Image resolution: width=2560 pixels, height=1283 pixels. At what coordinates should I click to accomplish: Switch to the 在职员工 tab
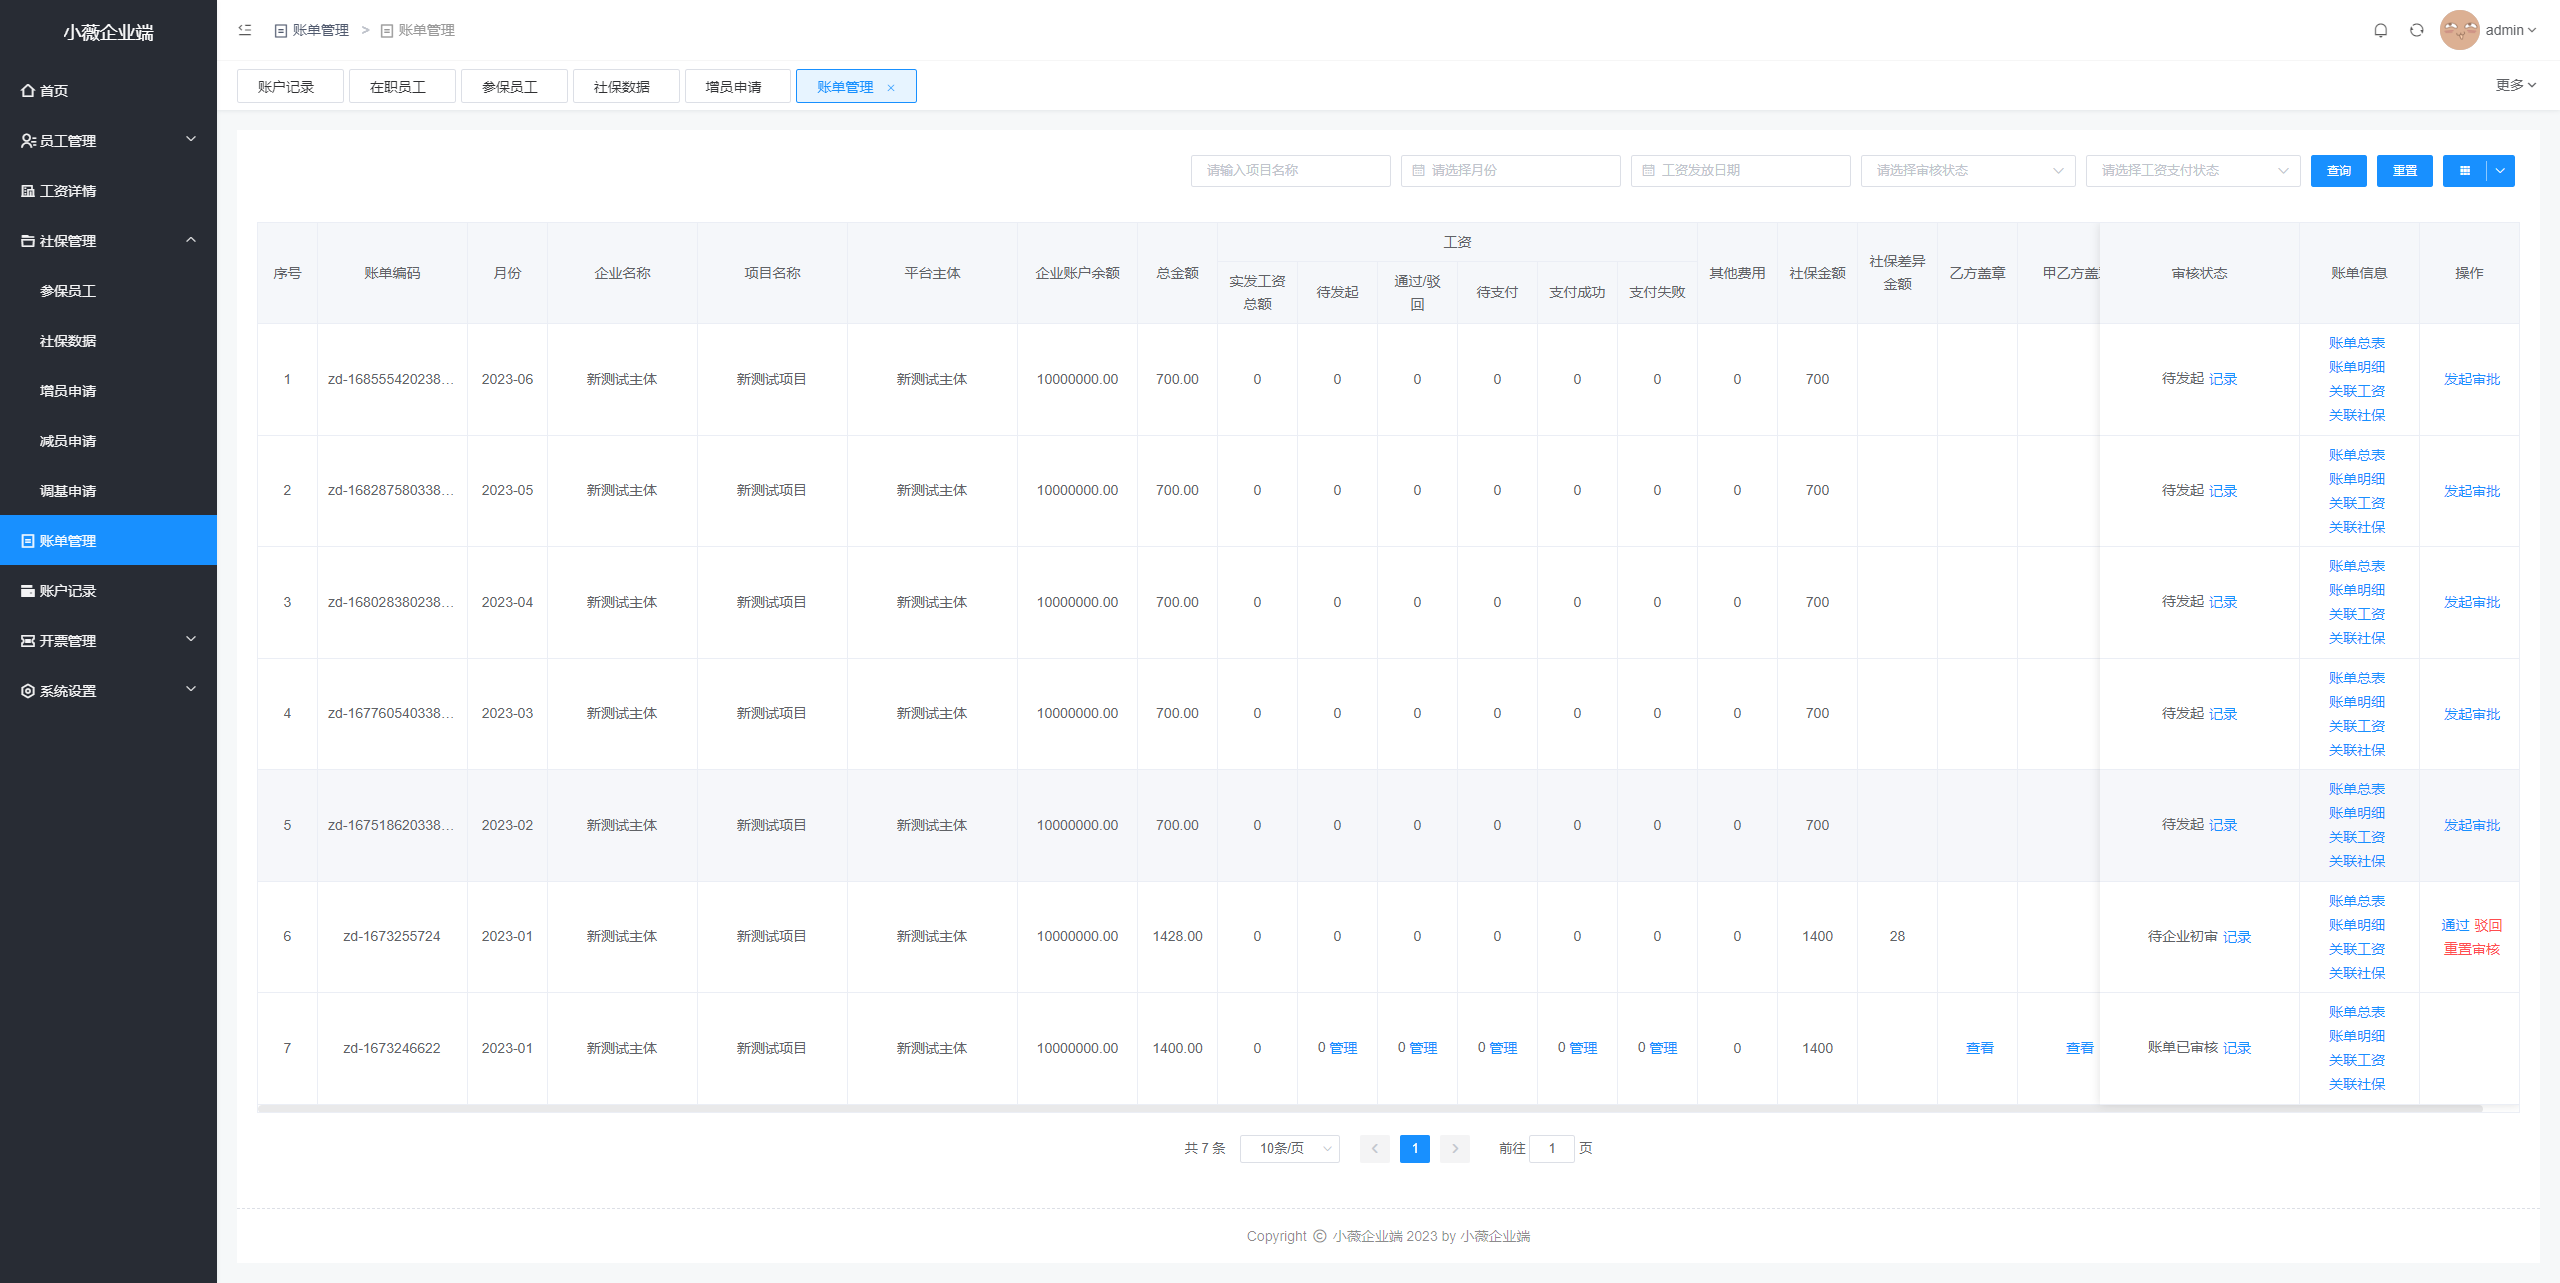click(x=402, y=87)
